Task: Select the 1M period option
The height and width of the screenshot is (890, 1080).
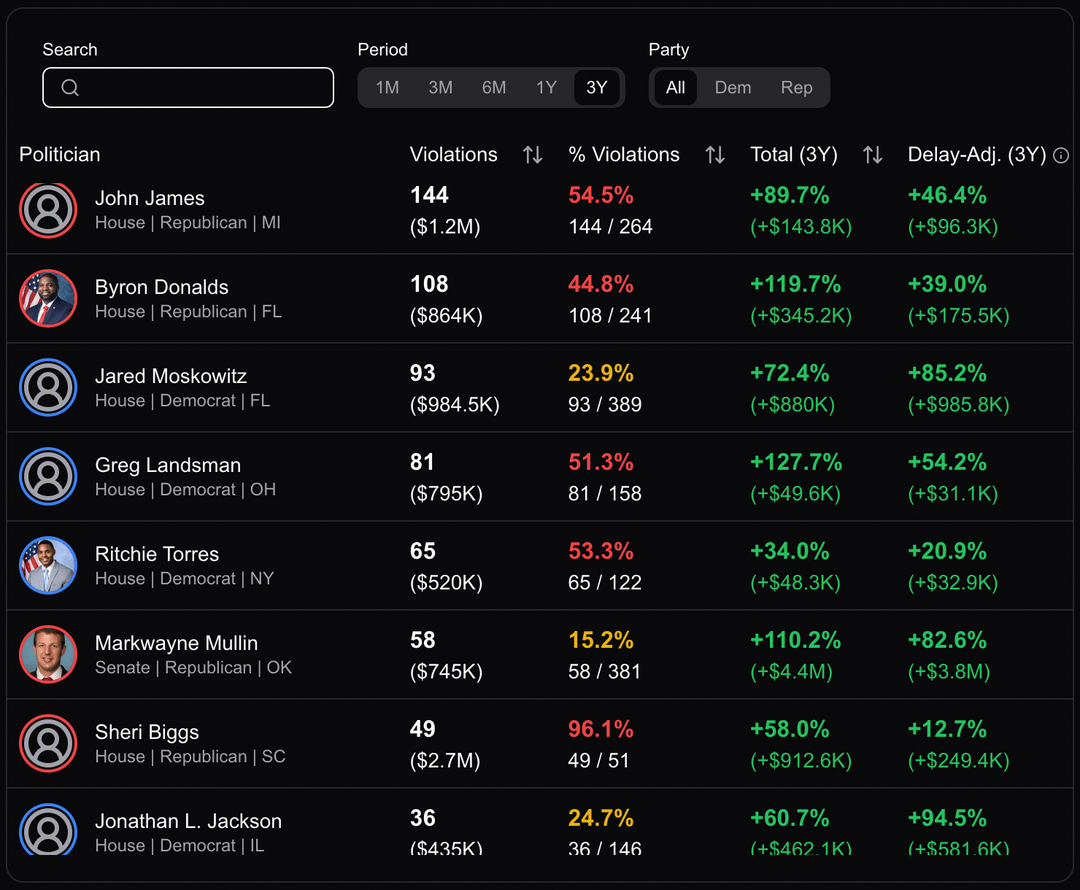Action: tap(387, 88)
